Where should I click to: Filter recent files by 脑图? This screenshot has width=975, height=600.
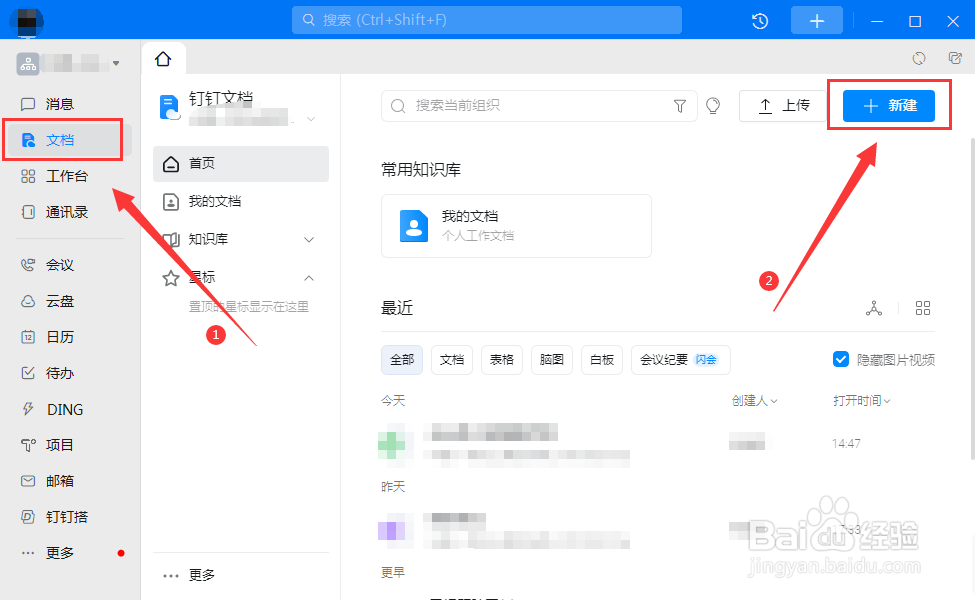552,360
